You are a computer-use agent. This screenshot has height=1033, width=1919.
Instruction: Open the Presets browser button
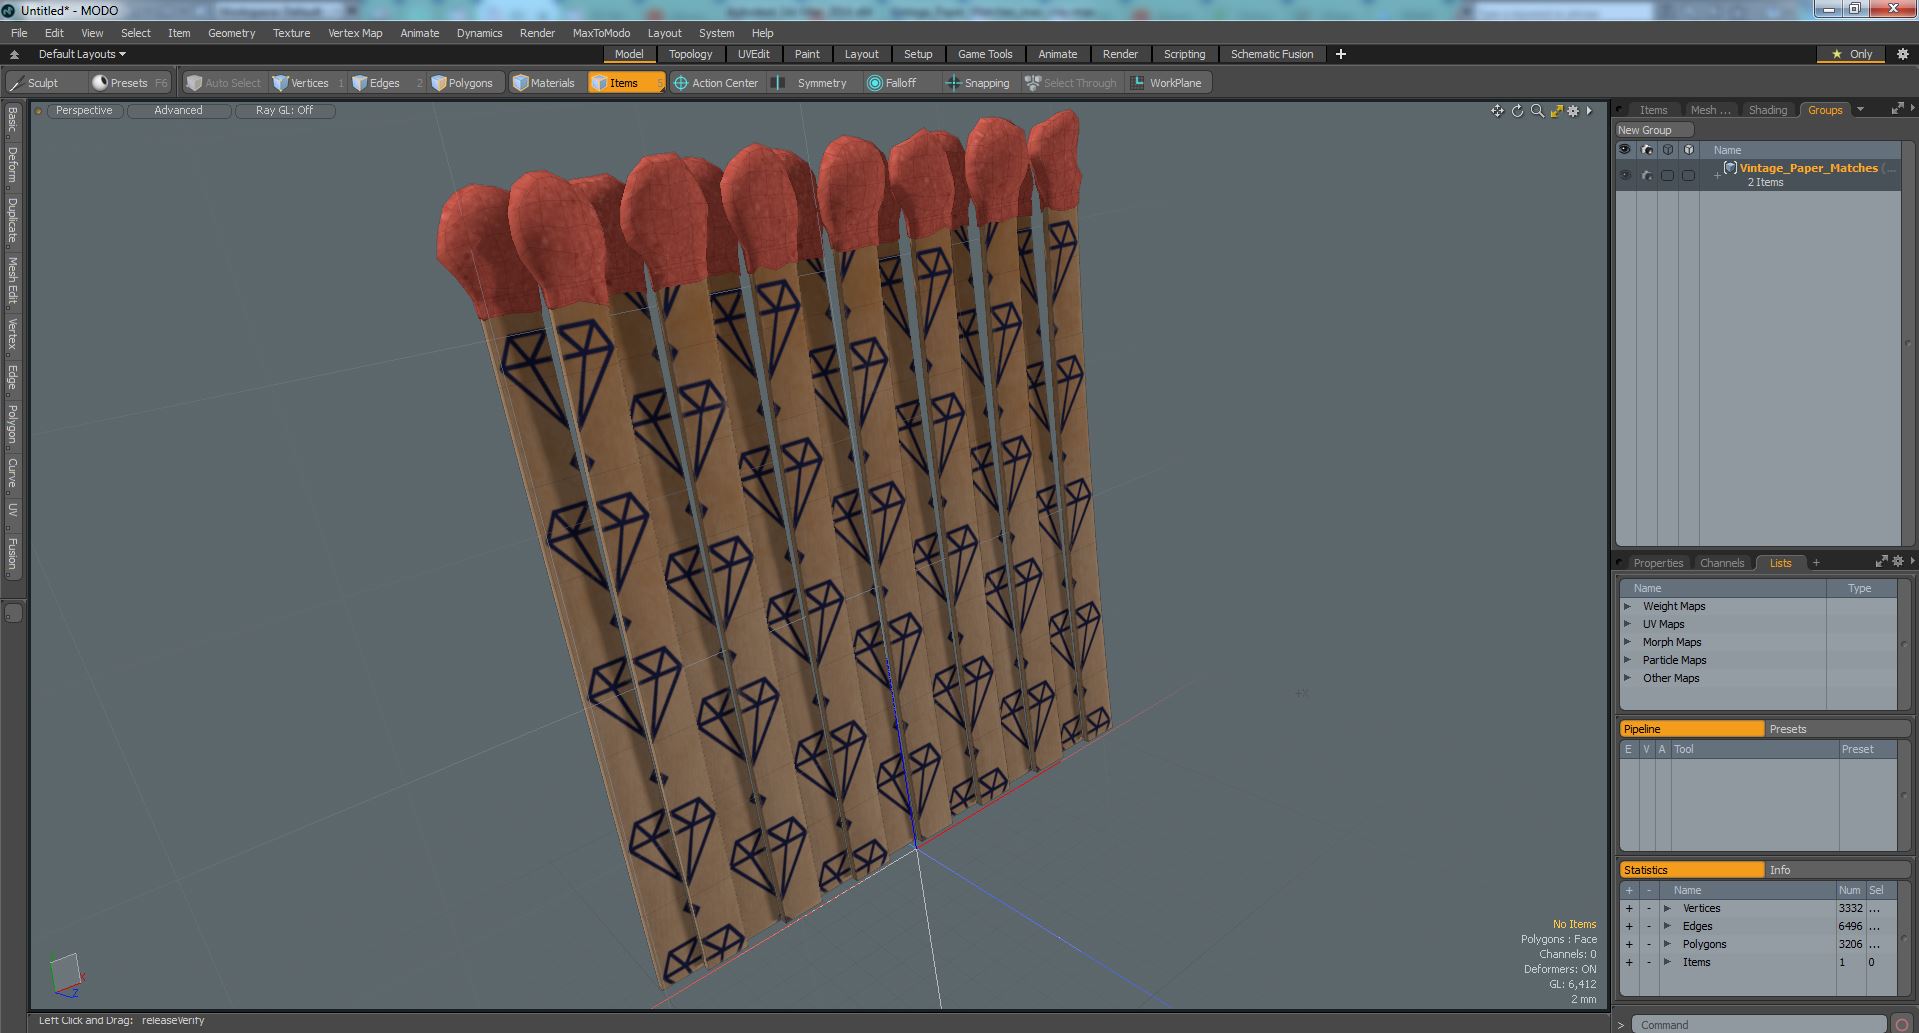(x=128, y=83)
